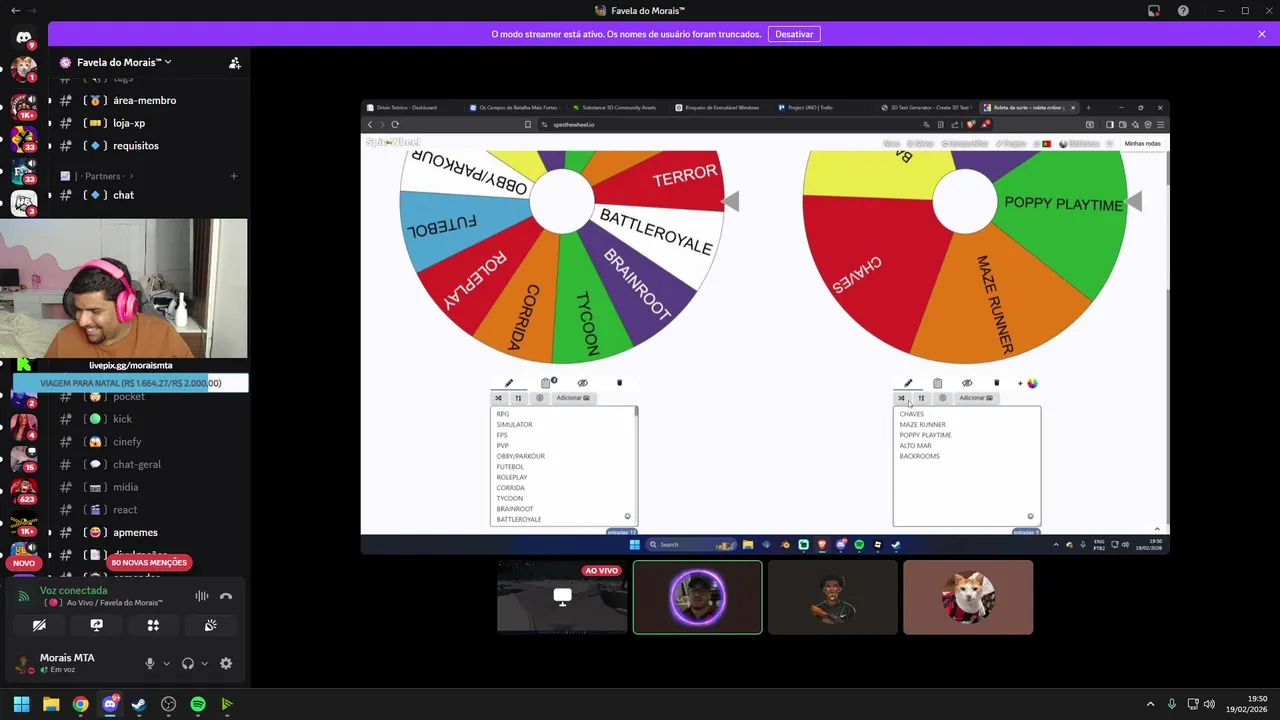Select the live stream thumbnail marked AO VIVO
Screen dimensions: 1280x720
(562, 597)
